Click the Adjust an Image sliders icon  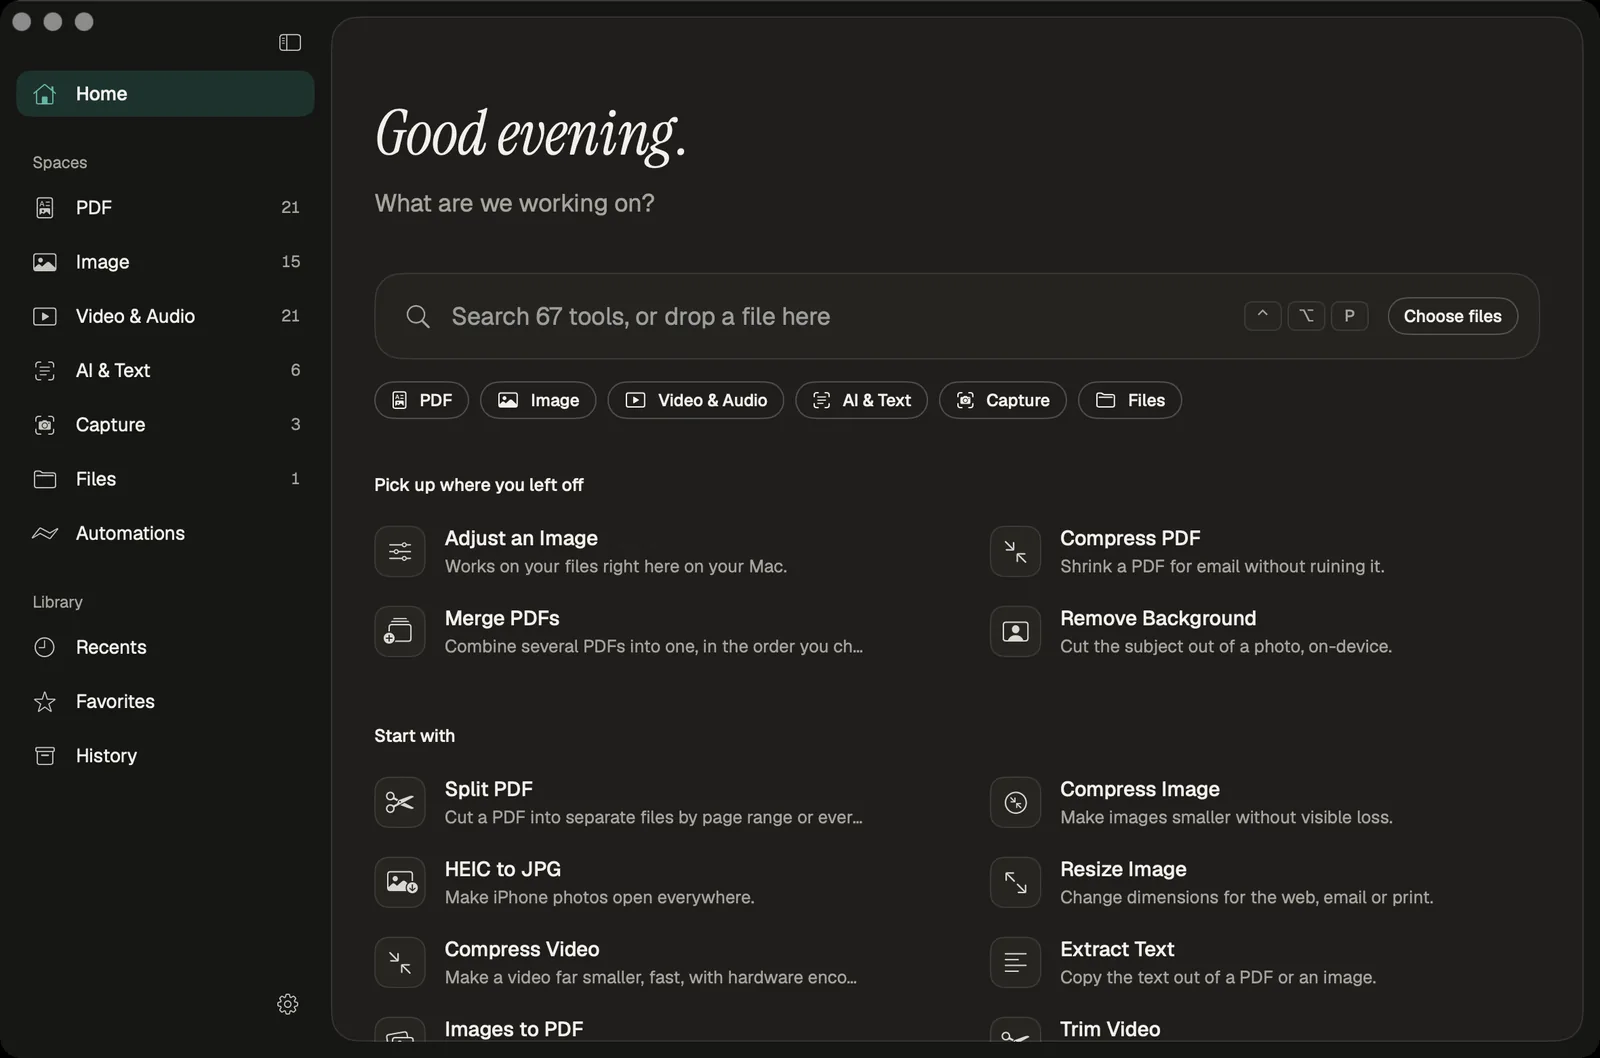(x=400, y=551)
